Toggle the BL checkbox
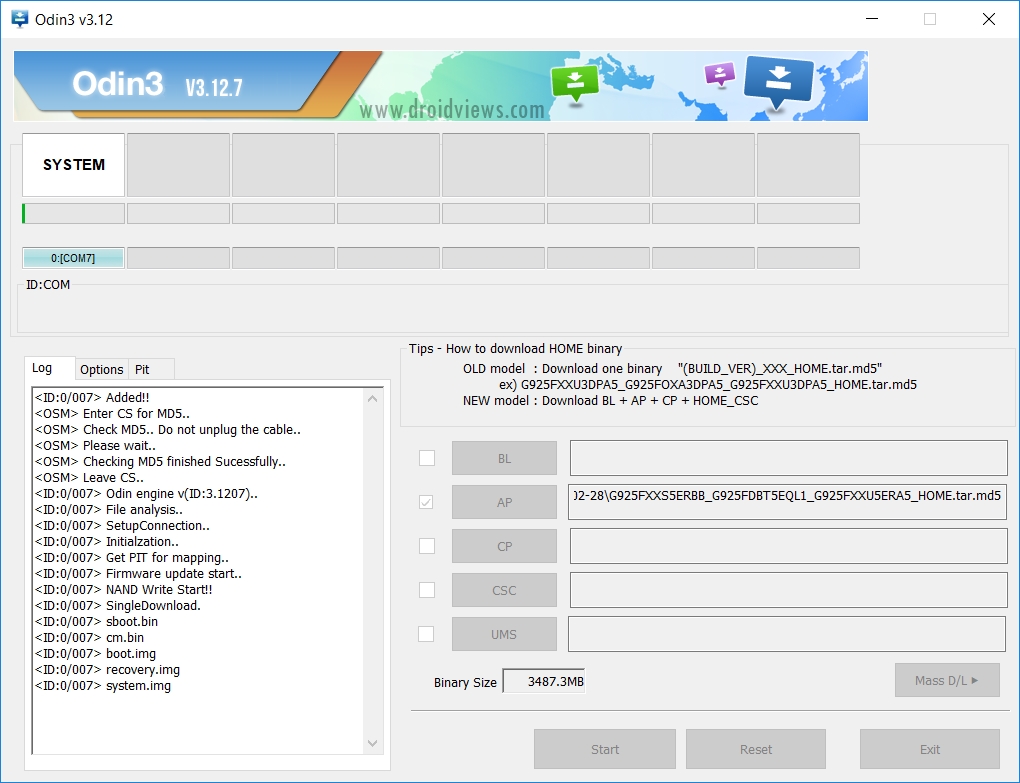This screenshot has height=783, width=1020. pos(427,458)
